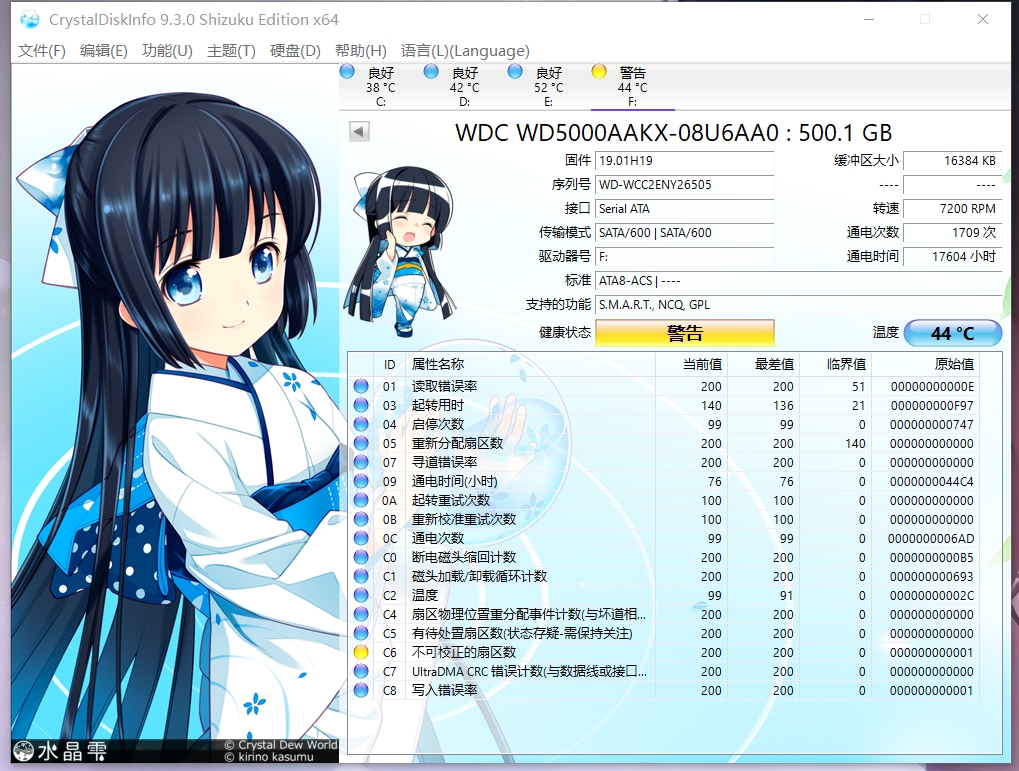Select the attribute name 不可校正的扇区数
Screen dimensions: 1019x771
(x=463, y=652)
